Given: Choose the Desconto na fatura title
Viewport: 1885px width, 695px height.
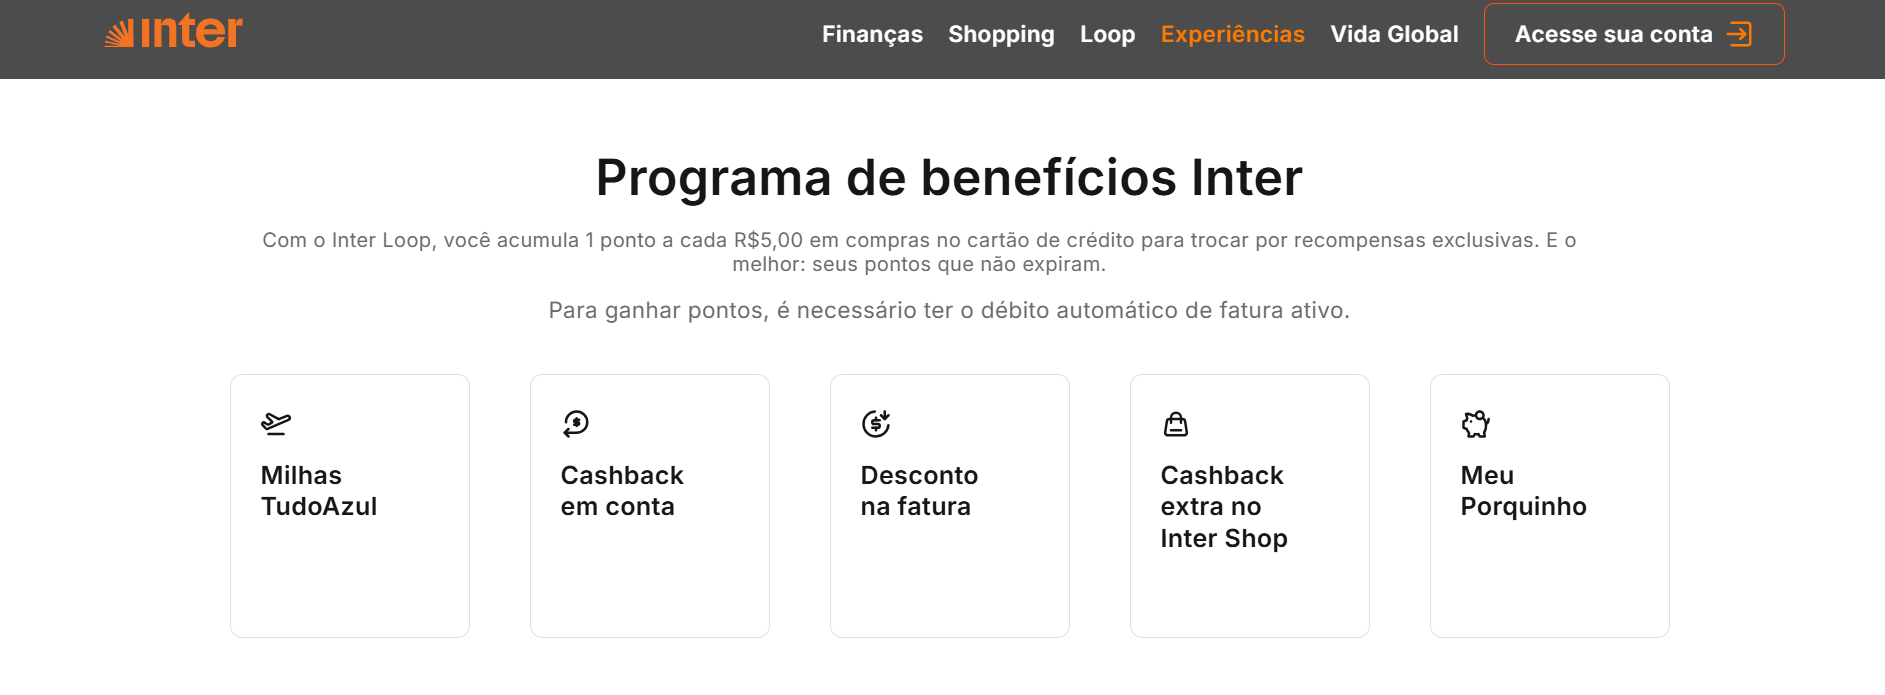Looking at the screenshot, I should pyautogui.click(x=919, y=491).
